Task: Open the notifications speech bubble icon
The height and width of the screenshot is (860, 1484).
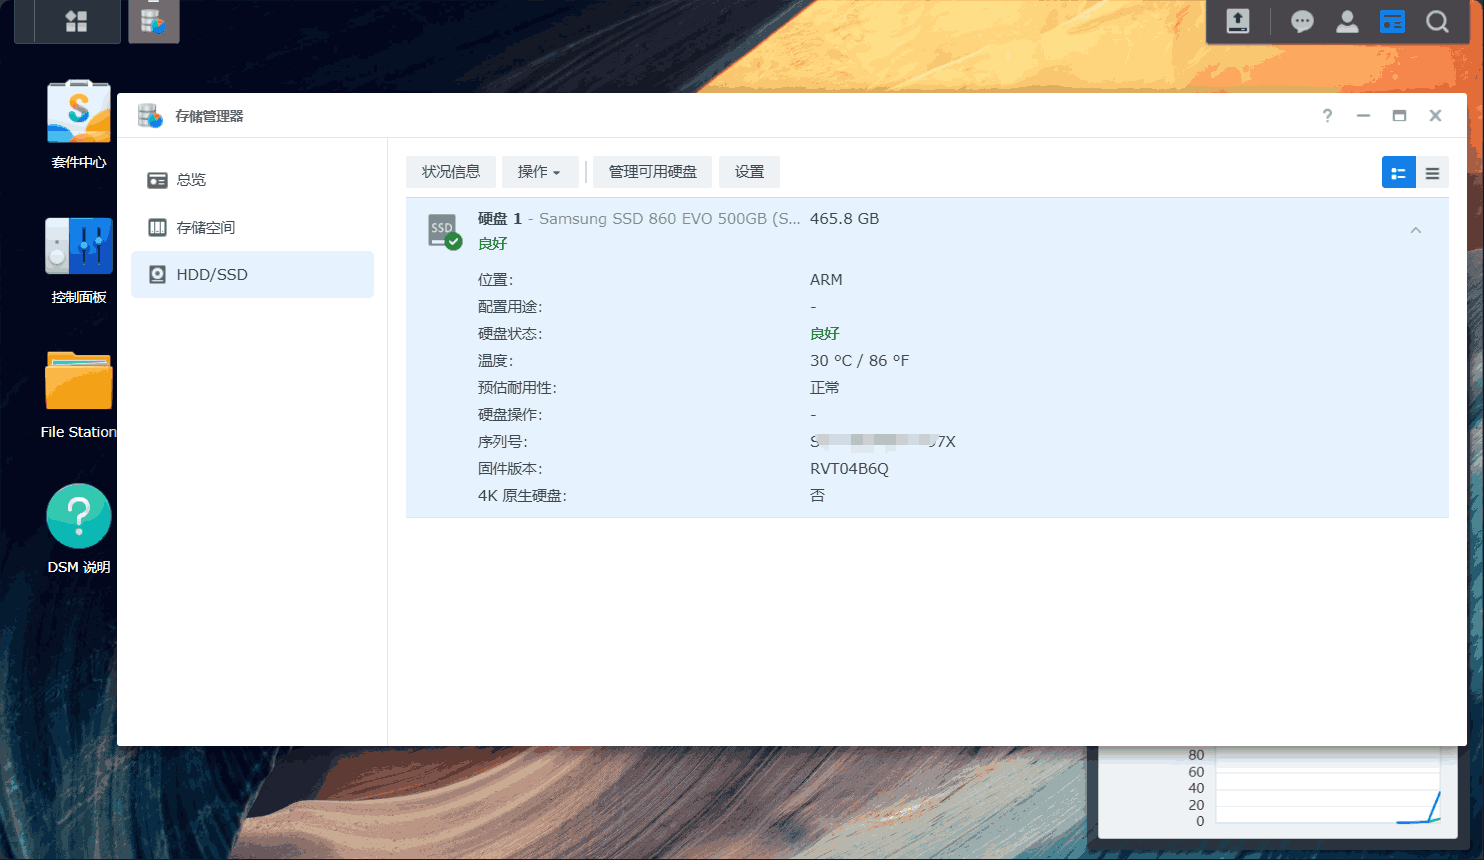Action: coord(1302,21)
